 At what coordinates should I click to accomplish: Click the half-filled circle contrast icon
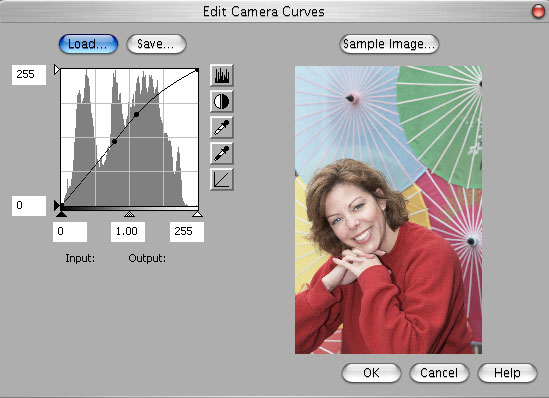(222, 102)
